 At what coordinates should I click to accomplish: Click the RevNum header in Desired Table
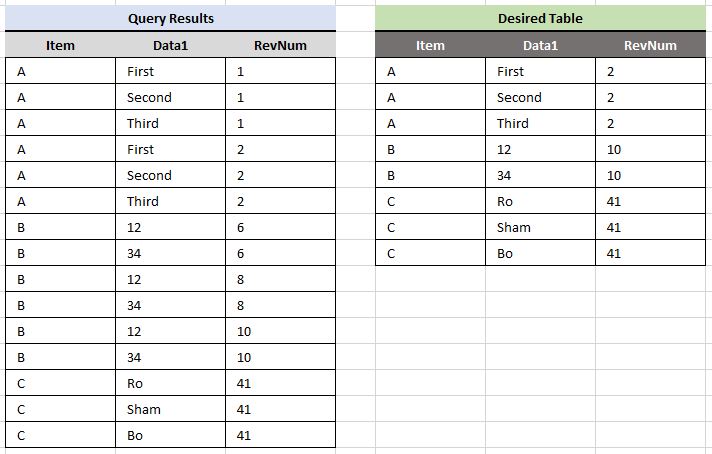coord(650,45)
